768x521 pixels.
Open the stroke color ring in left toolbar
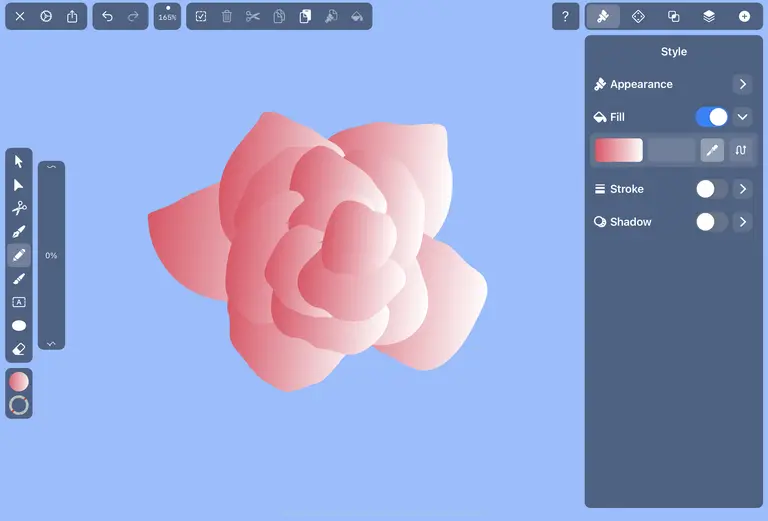pyautogui.click(x=19, y=405)
